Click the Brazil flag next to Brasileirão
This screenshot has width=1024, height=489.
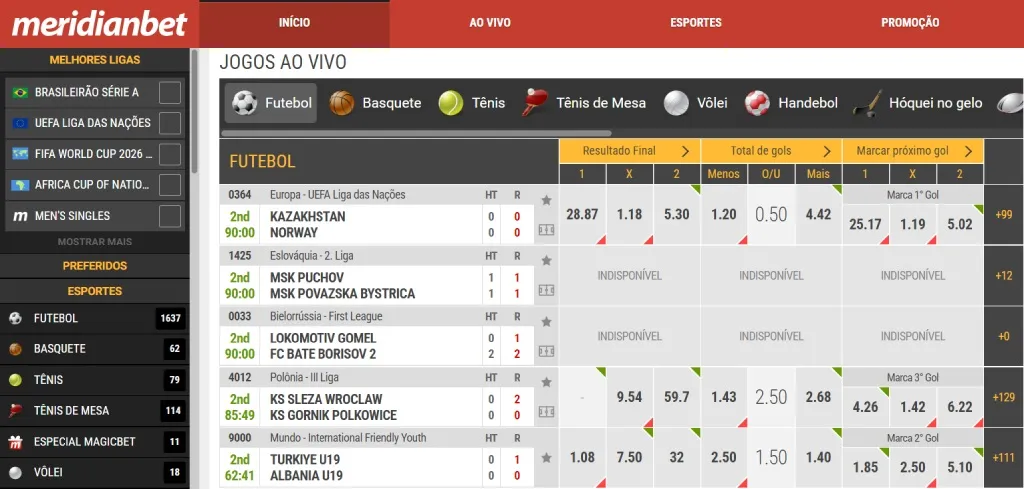pyautogui.click(x=20, y=93)
